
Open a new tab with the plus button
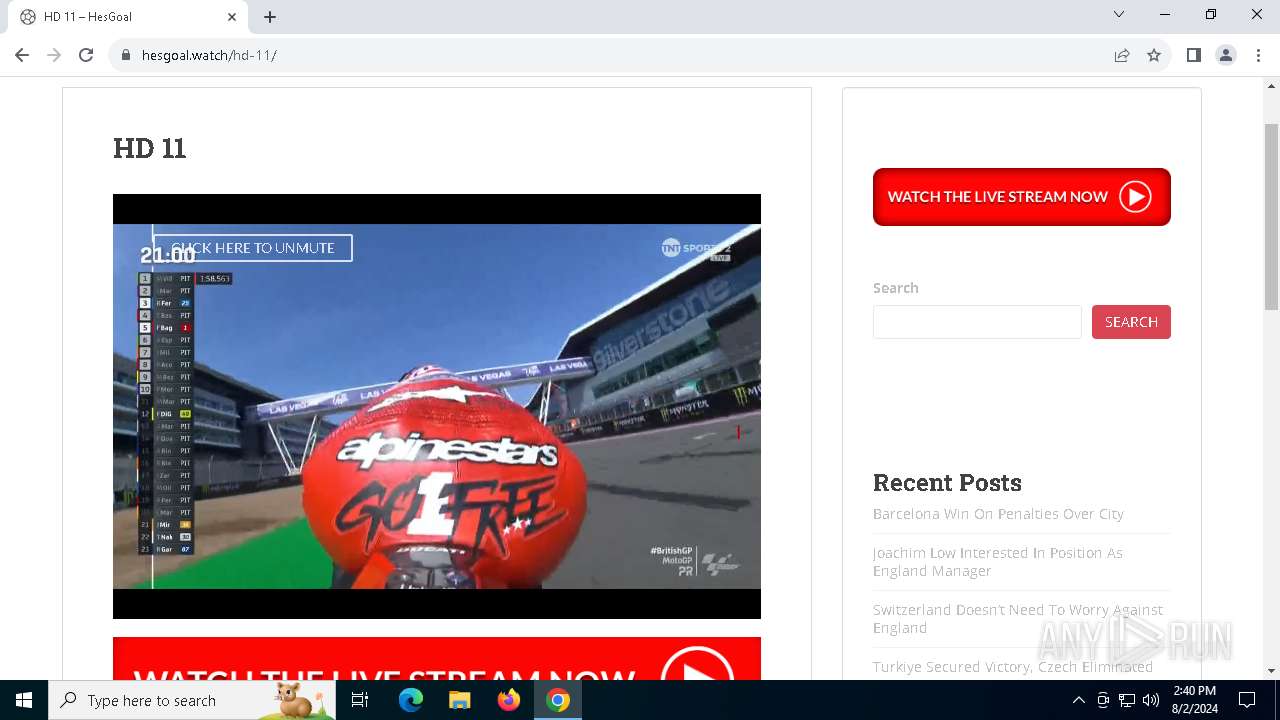[270, 17]
